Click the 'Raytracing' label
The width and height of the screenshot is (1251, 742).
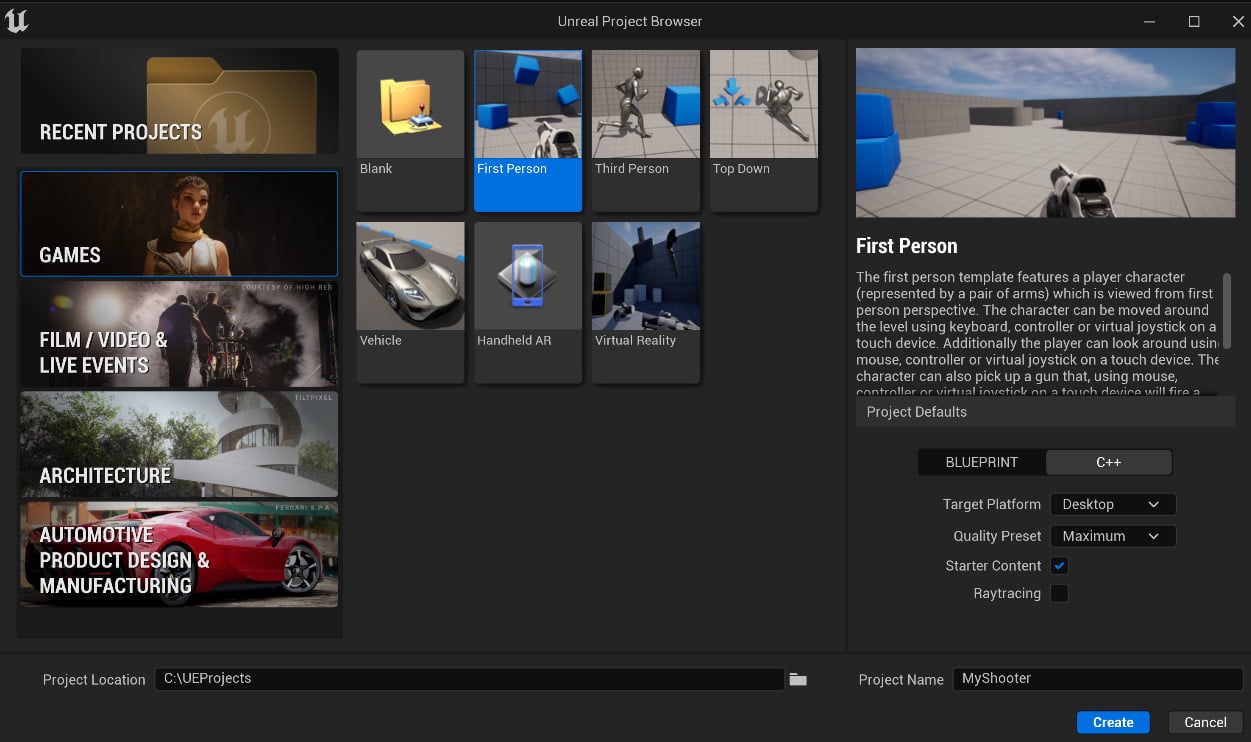[1007, 594]
